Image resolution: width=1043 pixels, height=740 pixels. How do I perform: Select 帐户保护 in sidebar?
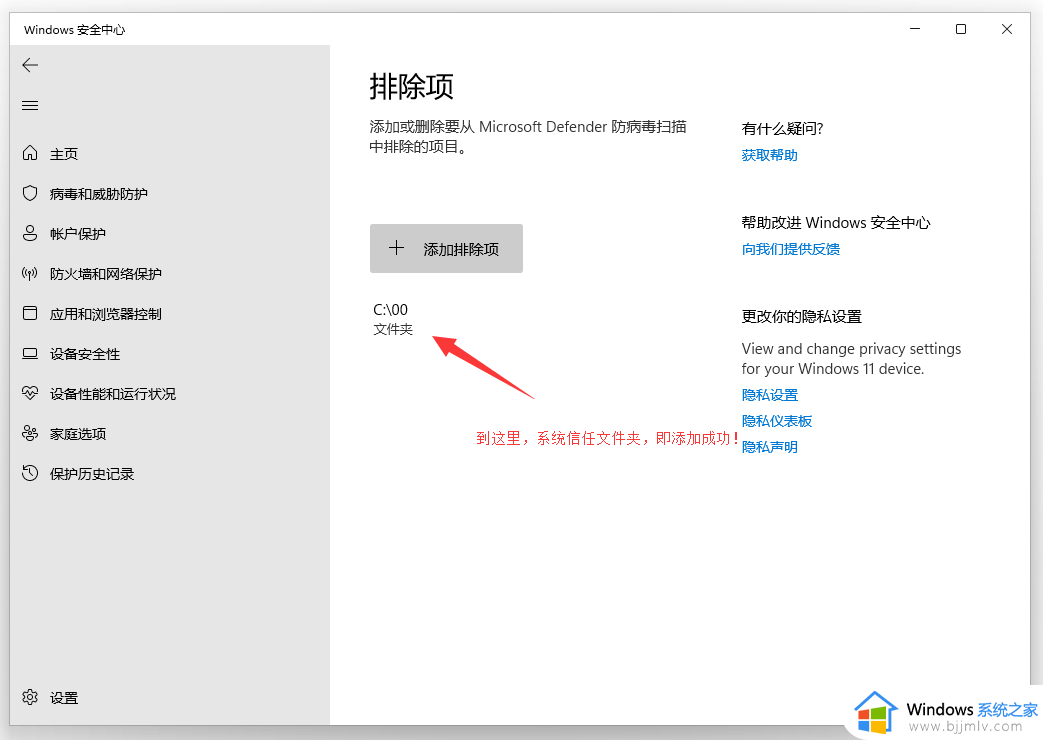(x=78, y=234)
